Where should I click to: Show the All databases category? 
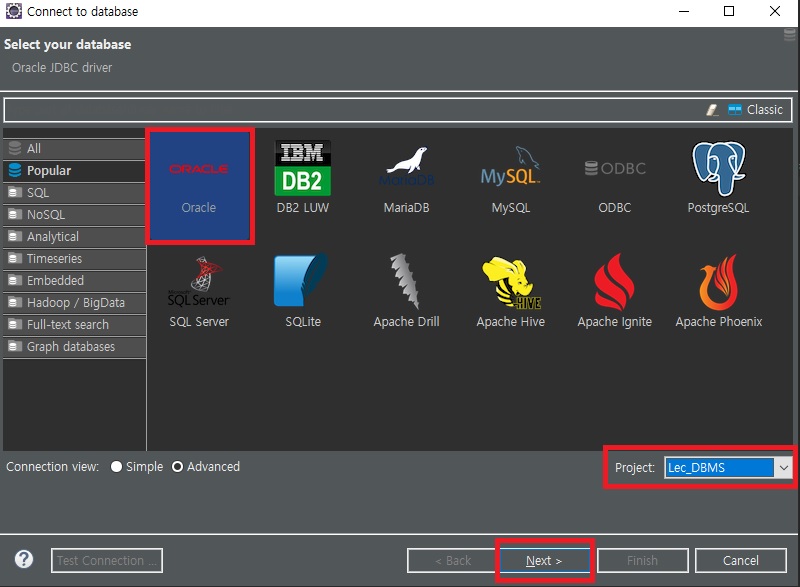pos(74,148)
